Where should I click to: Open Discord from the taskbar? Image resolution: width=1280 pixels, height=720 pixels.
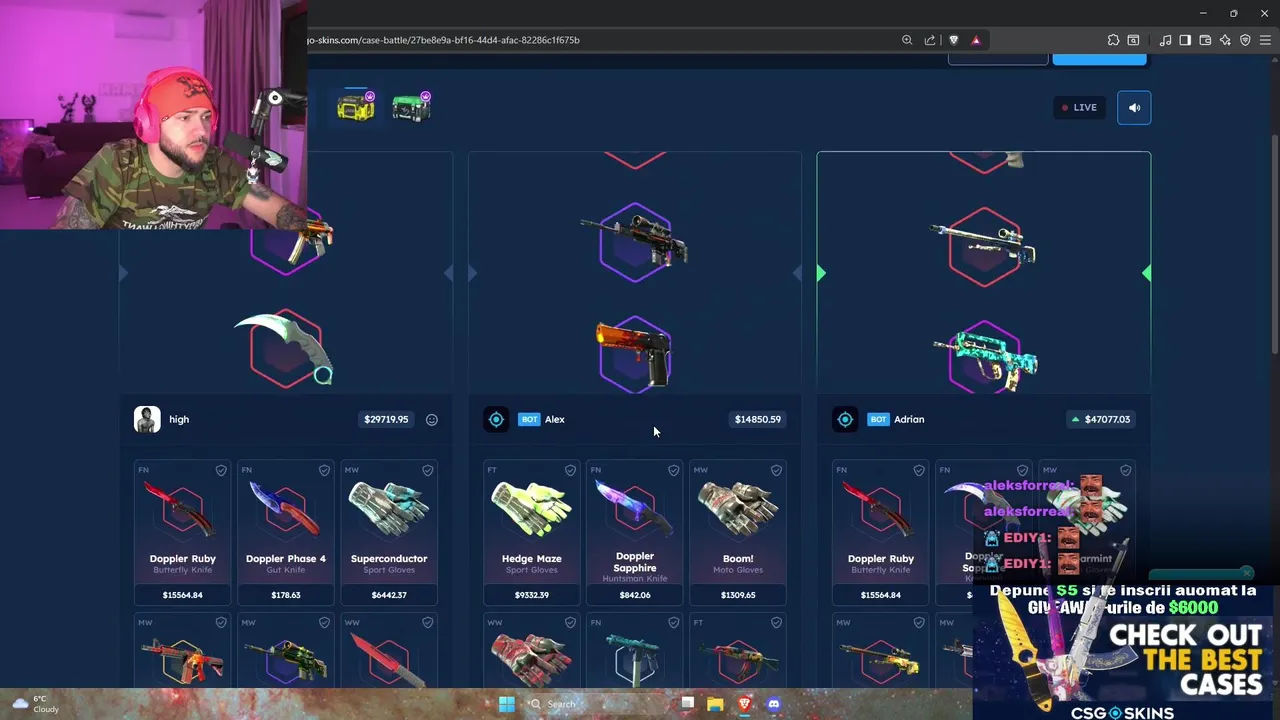(x=773, y=704)
